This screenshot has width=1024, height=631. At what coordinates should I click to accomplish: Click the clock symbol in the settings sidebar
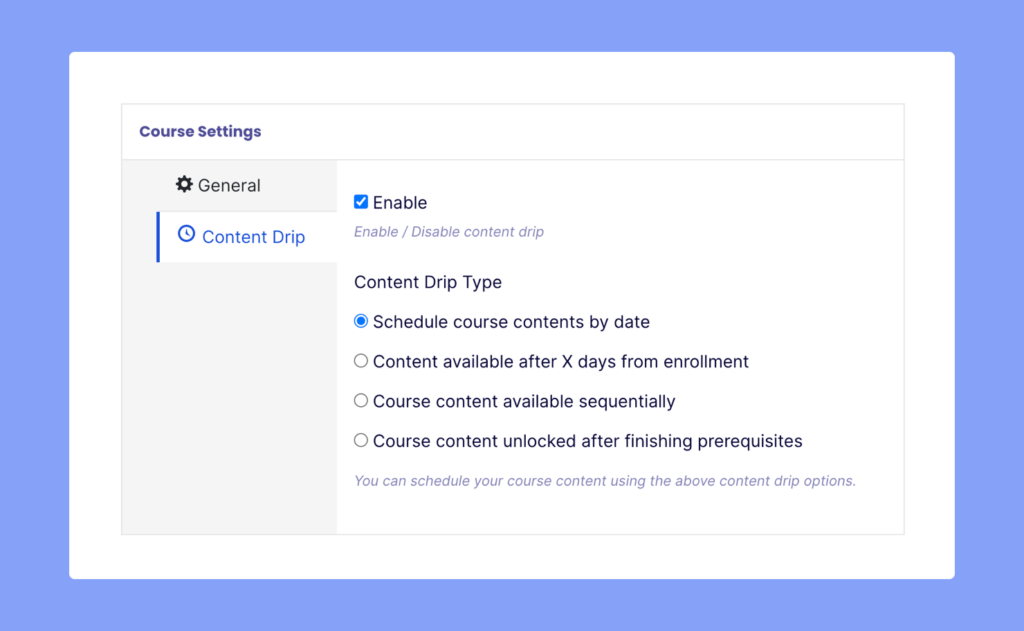(x=186, y=233)
